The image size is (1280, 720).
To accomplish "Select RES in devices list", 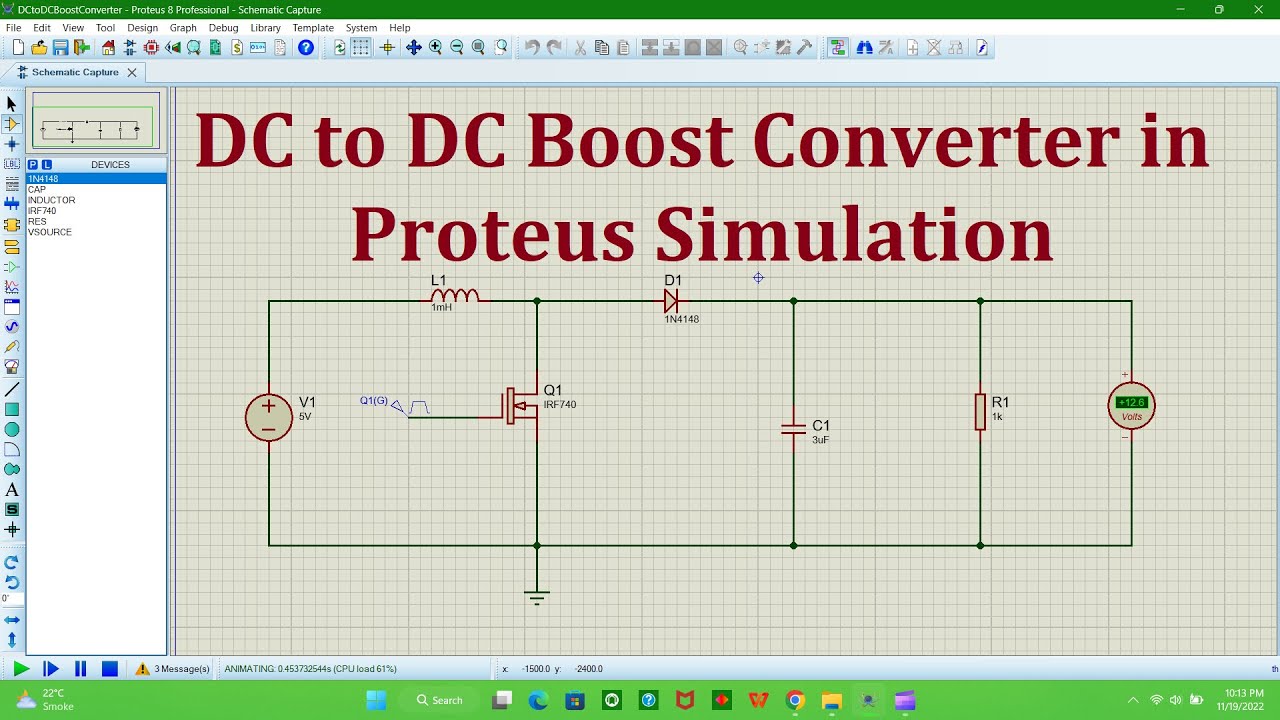I will coord(96,221).
